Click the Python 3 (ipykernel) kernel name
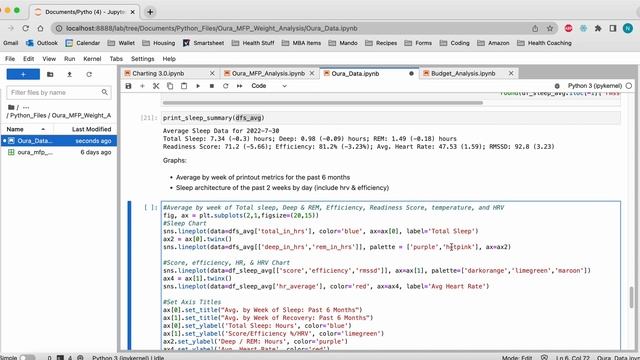Image resolution: width=640 pixels, height=360 pixels. pos(595,86)
